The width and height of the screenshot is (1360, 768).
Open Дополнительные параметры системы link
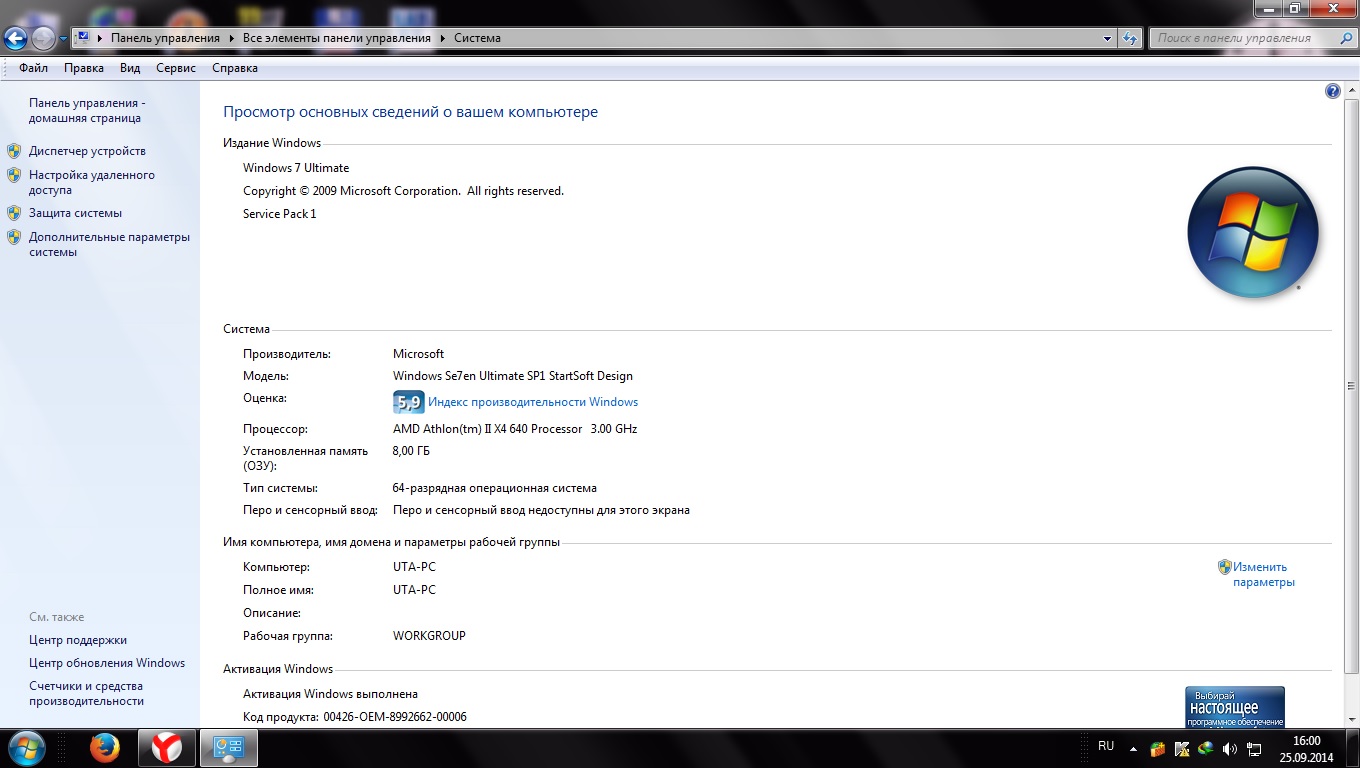coord(109,244)
